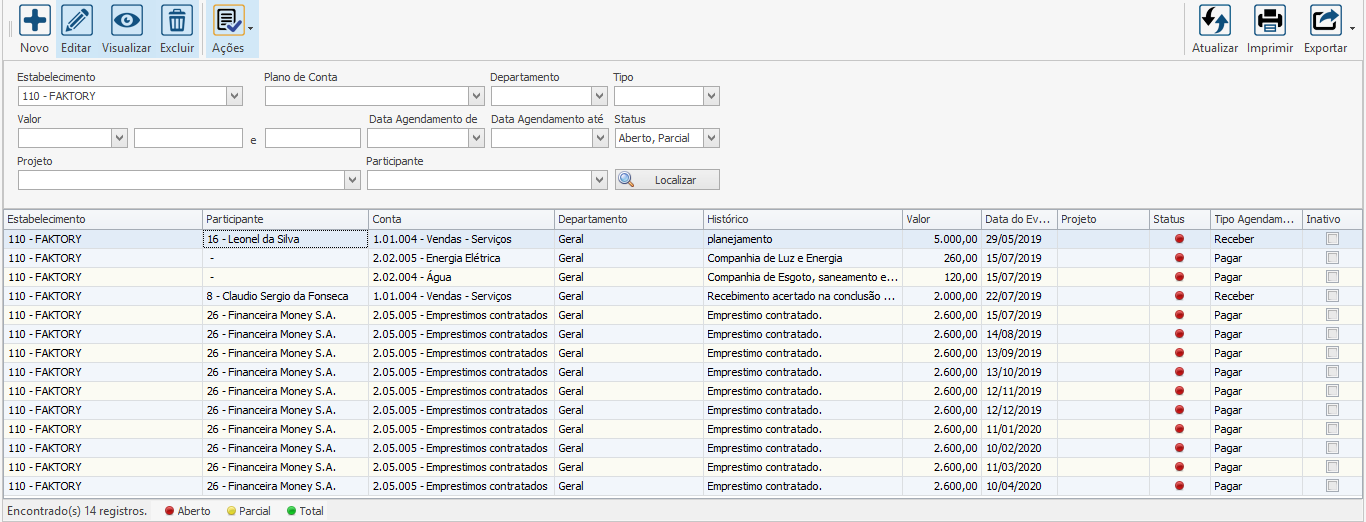The height and width of the screenshot is (522, 1366).
Task: Click the Visualizar eye icon
Action: click(126, 21)
